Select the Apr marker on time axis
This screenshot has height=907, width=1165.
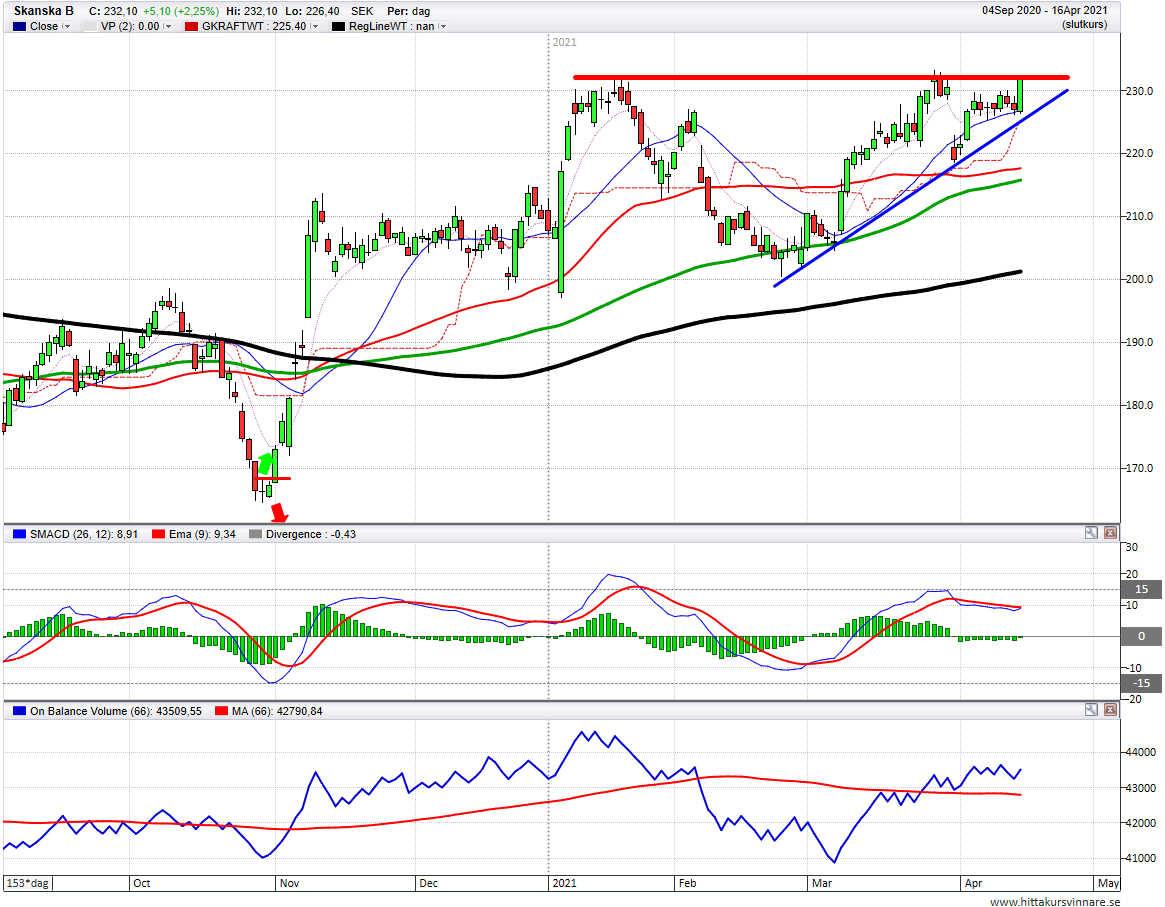pos(973,883)
